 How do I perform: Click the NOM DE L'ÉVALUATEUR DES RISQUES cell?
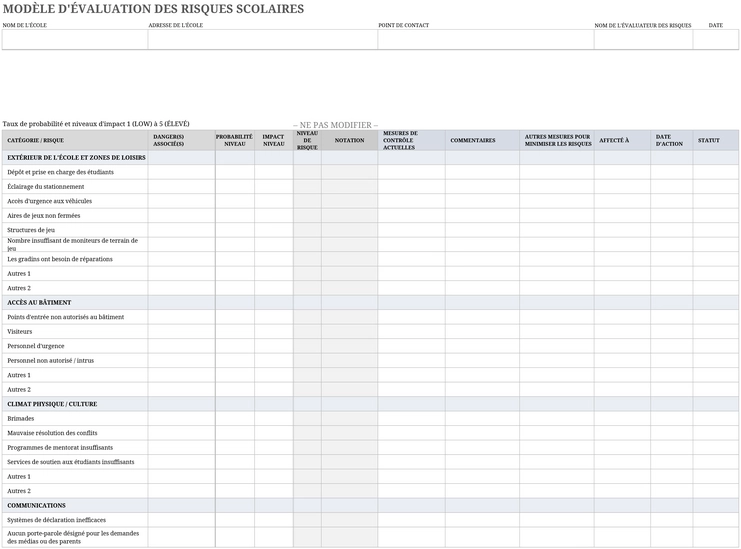[x=643, y=40]
